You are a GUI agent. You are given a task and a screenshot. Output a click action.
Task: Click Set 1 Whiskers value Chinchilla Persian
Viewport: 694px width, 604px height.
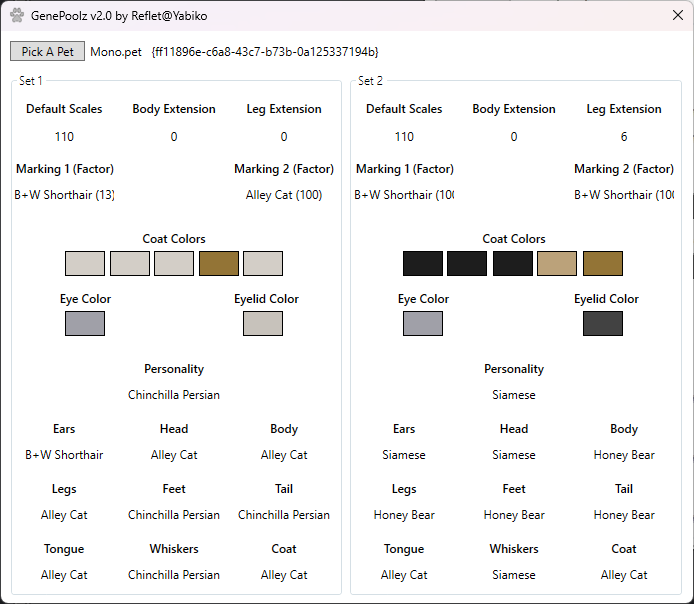tap(174, 575)
